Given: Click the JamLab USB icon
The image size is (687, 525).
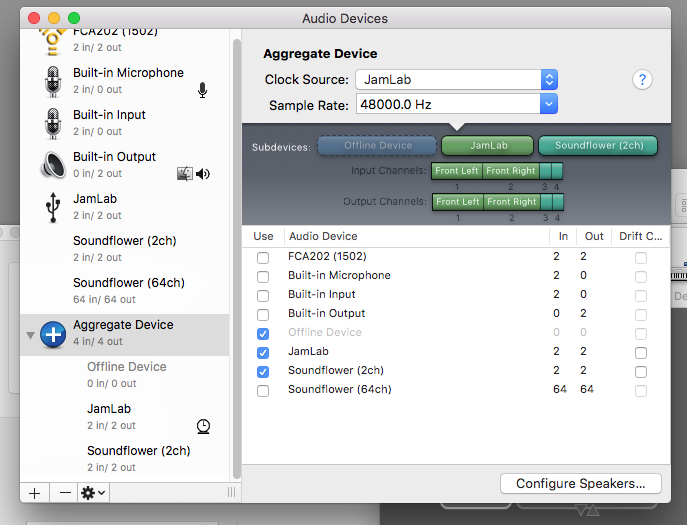Looking at the screenshot, I should click(x=53, y=207).
